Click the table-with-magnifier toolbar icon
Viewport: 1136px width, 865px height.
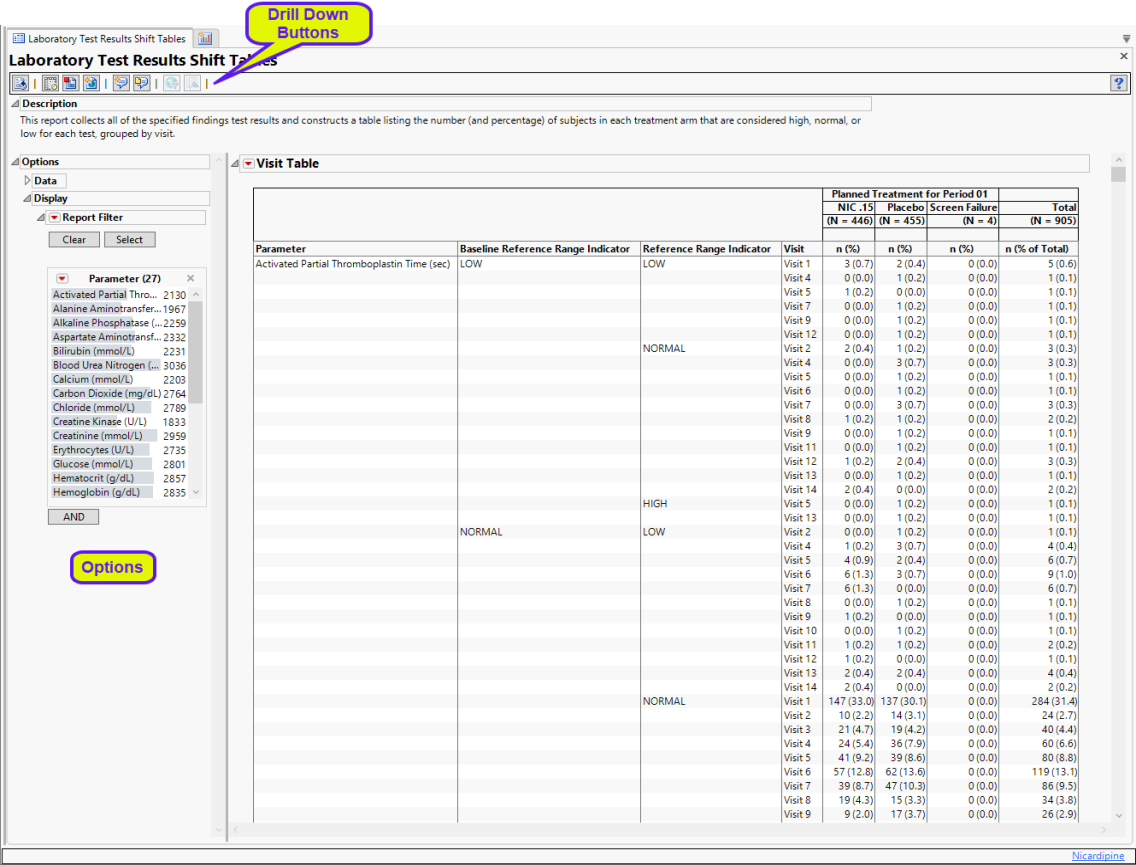50,83
